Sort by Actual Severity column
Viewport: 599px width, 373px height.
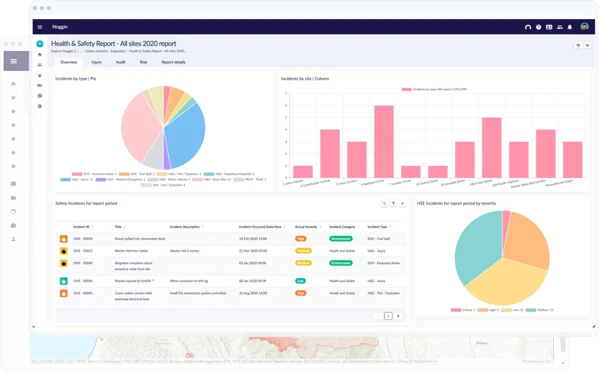(x=308, y=227)
